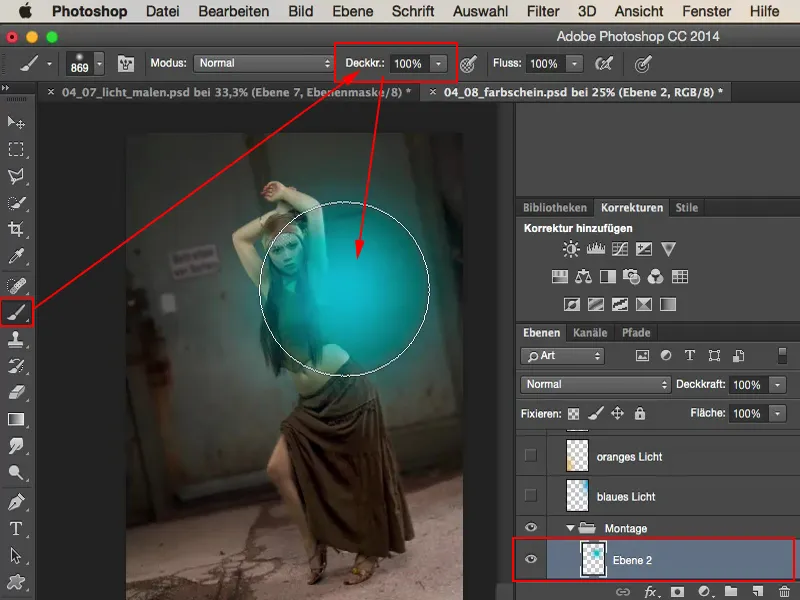Filter layers by pixel layers
The image size is (800, 600).
click(642, 356)
